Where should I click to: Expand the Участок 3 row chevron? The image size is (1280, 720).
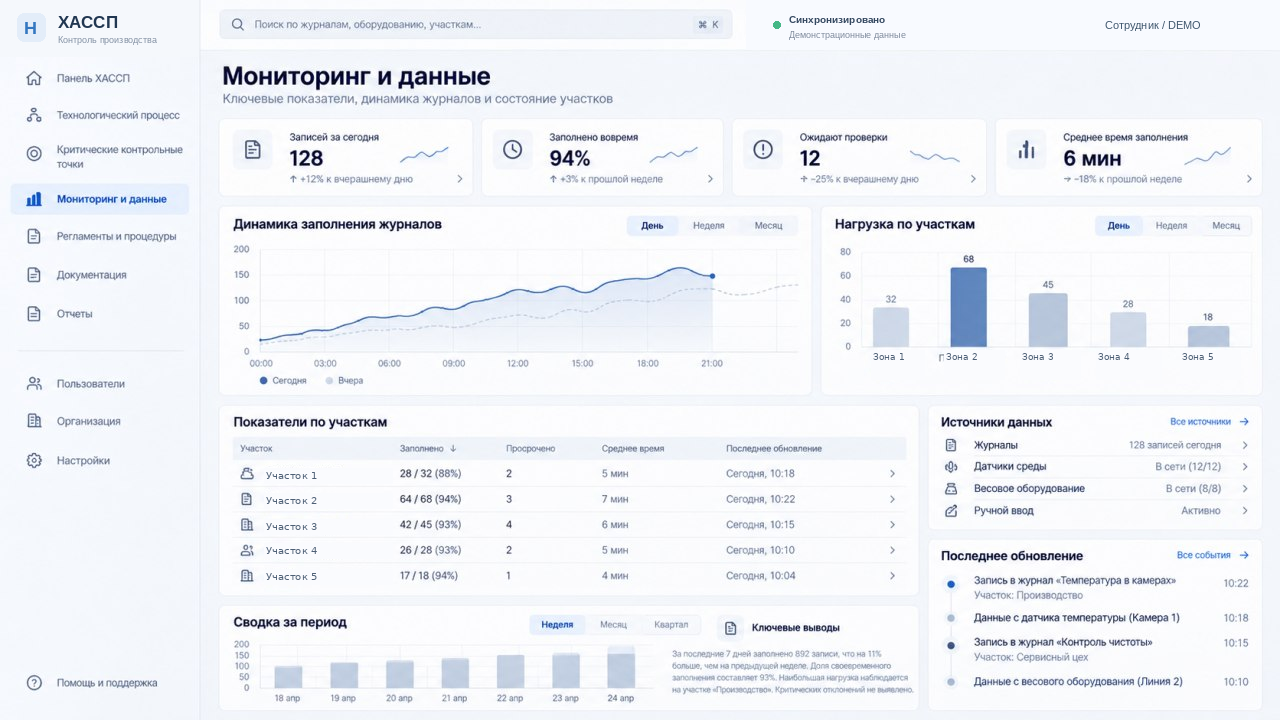[892, 525]
